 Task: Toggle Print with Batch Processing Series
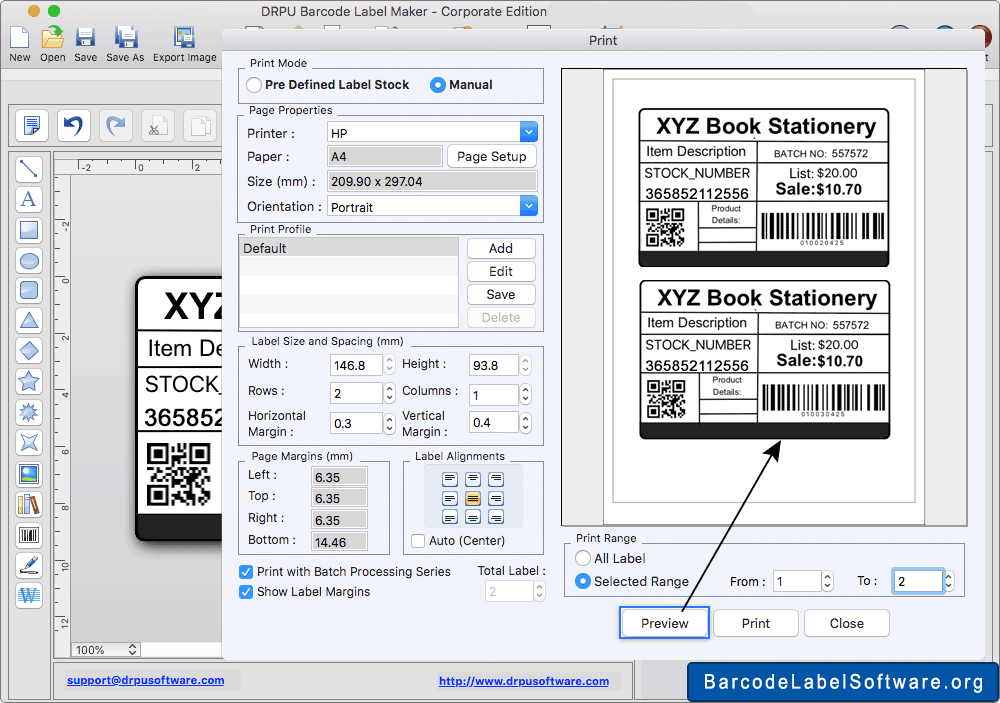[x=246, y=572]
